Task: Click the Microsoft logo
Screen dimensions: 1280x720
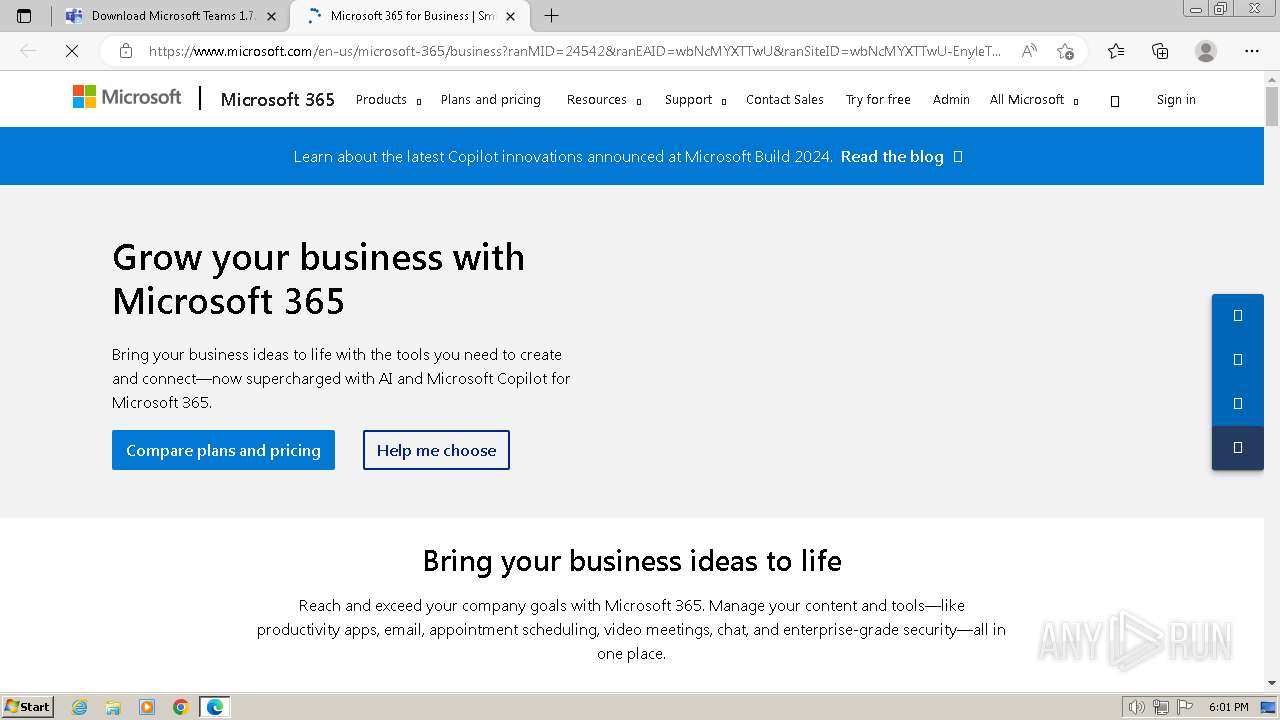Action: tap(127, 97)
